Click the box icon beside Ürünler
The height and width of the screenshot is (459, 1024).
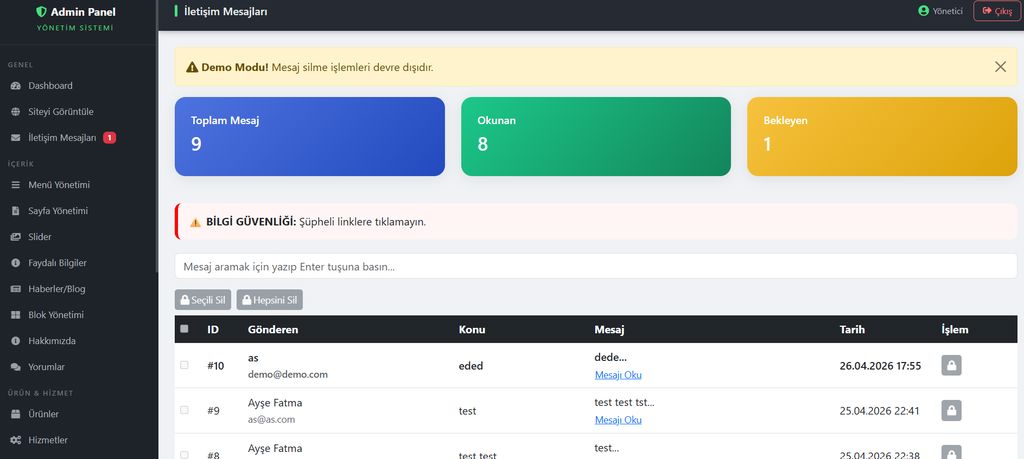(x=16, y=414)
